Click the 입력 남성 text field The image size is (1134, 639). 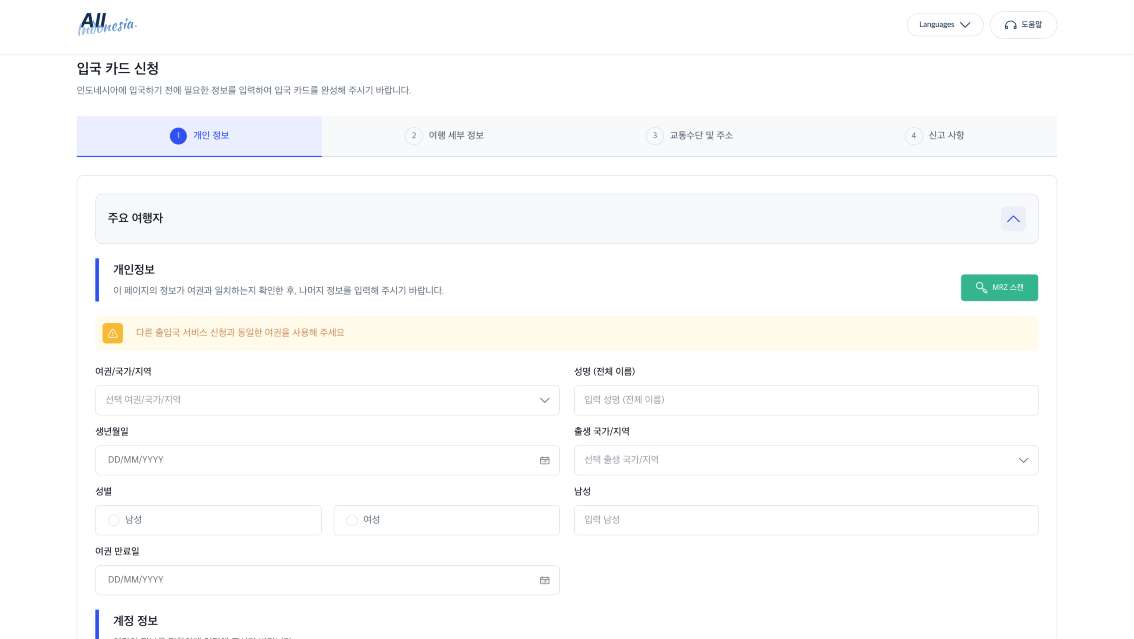click(806, 520)
